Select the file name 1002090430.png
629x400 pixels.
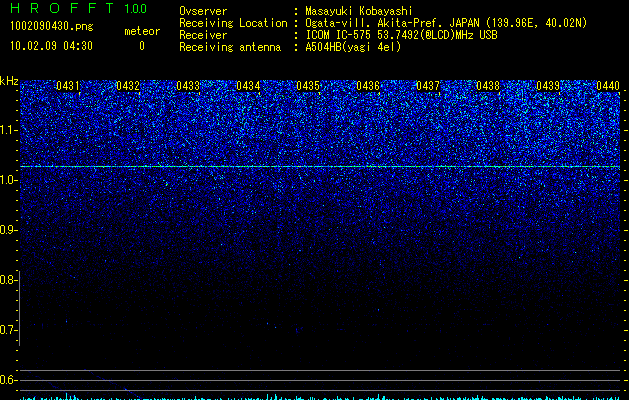tap(52, 26)
